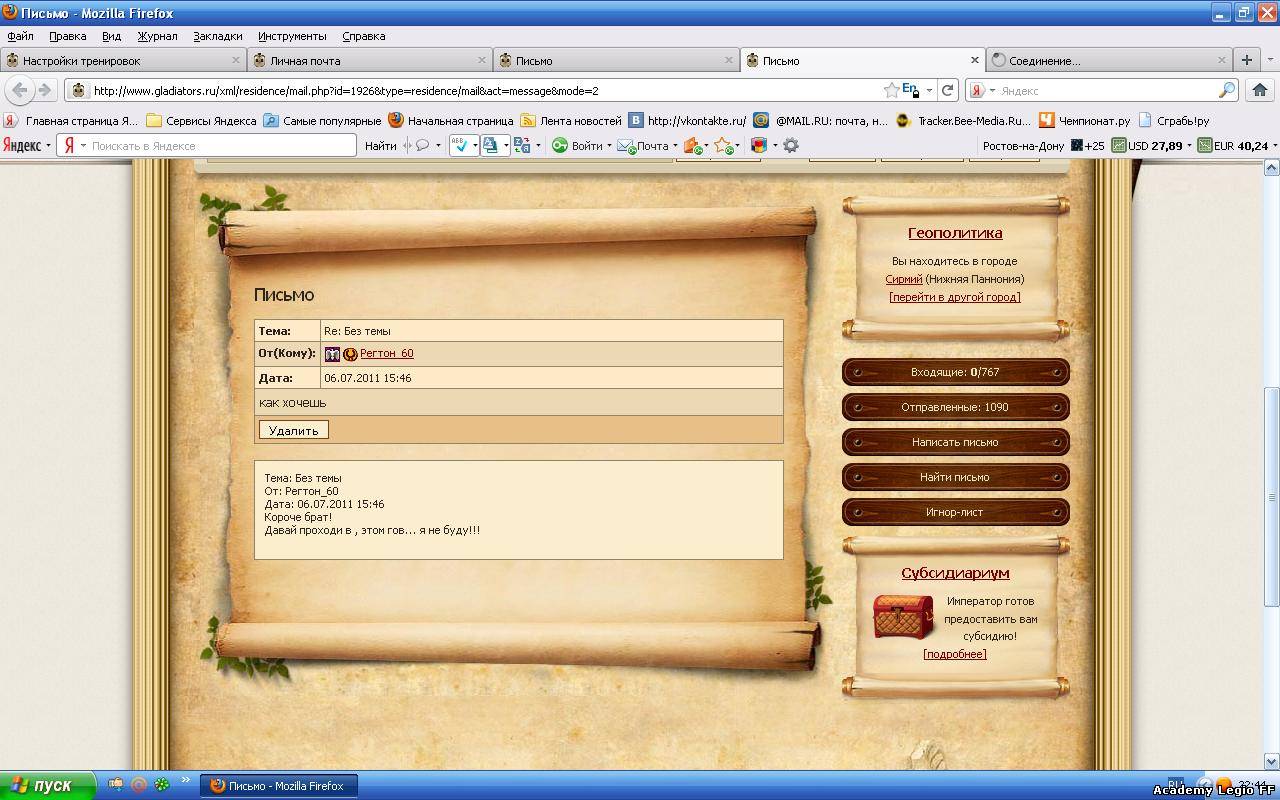Image resolution: width=1280 pixels, height=800 pixels.
Task: Open the Регтон_60 sender link
Action: pos(386,353)
